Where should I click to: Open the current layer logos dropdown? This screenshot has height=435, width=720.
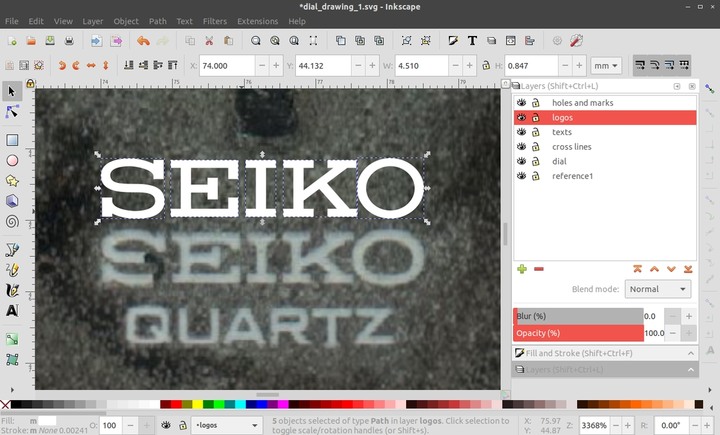tap(226, 425)
